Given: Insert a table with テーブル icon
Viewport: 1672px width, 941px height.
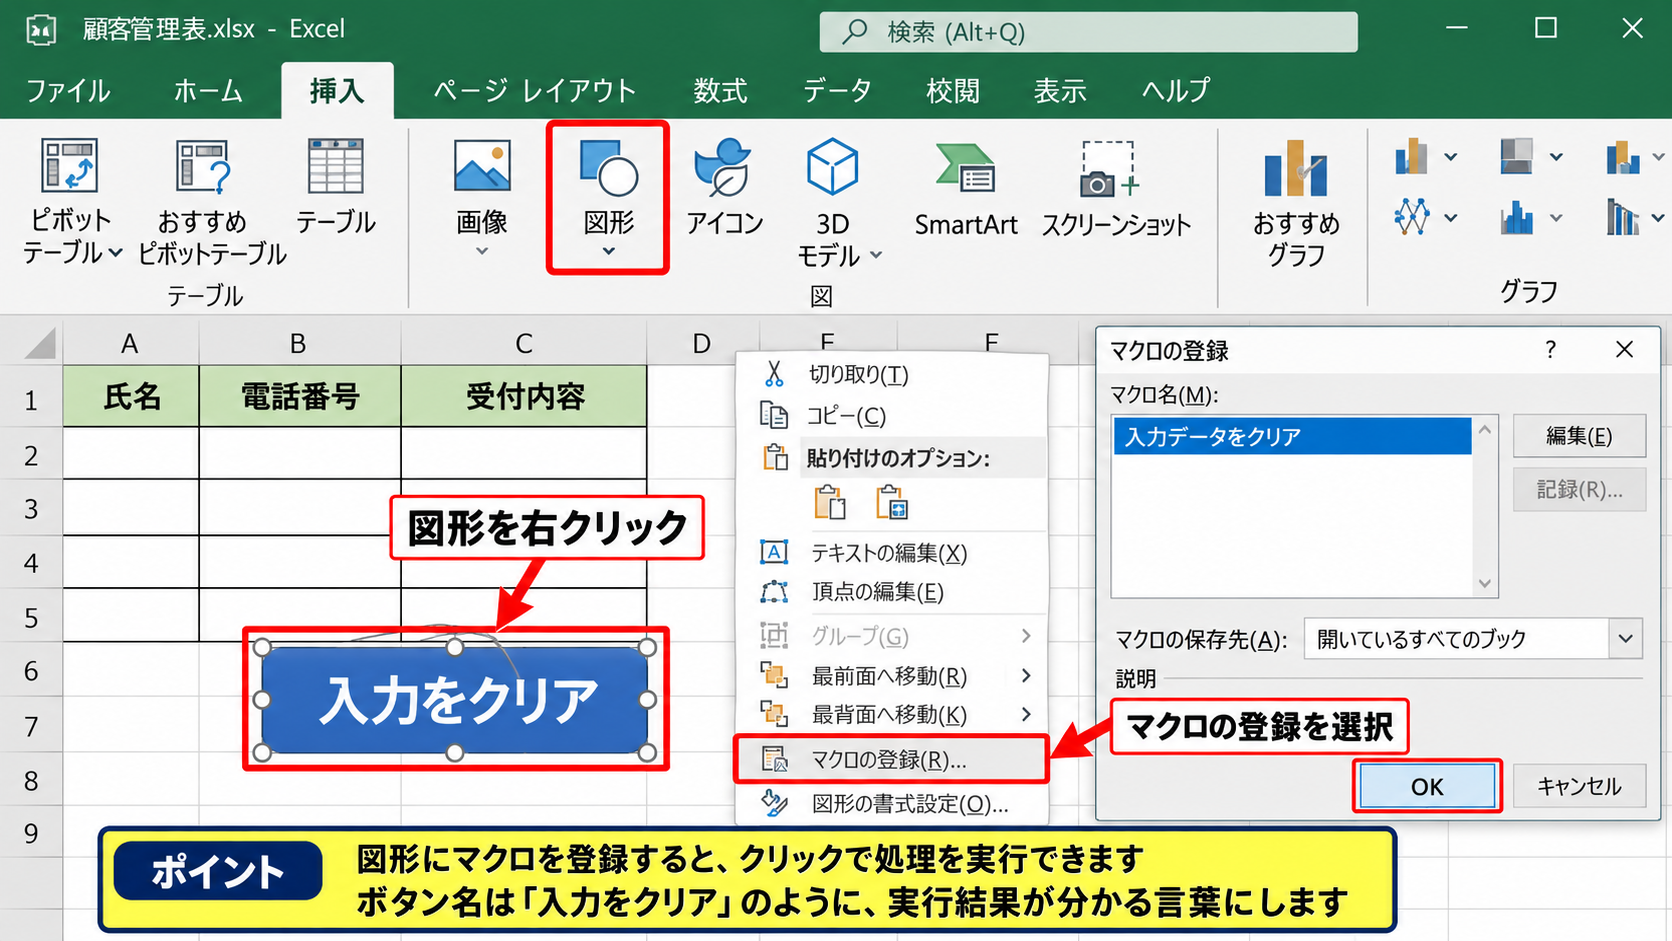Looking at the screenshot, I should pyautogui.click(x=336, y=188).
